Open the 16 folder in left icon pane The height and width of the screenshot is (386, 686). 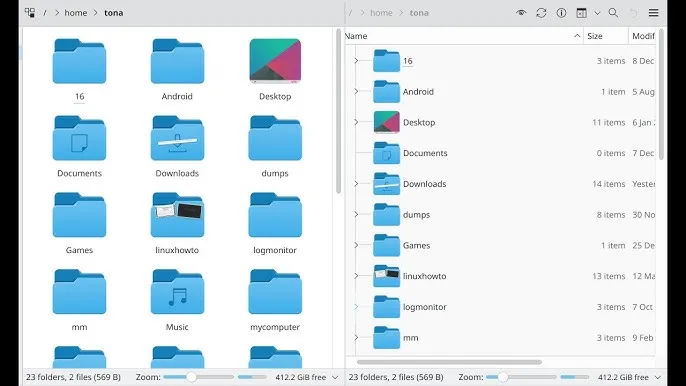pos(79,61)
